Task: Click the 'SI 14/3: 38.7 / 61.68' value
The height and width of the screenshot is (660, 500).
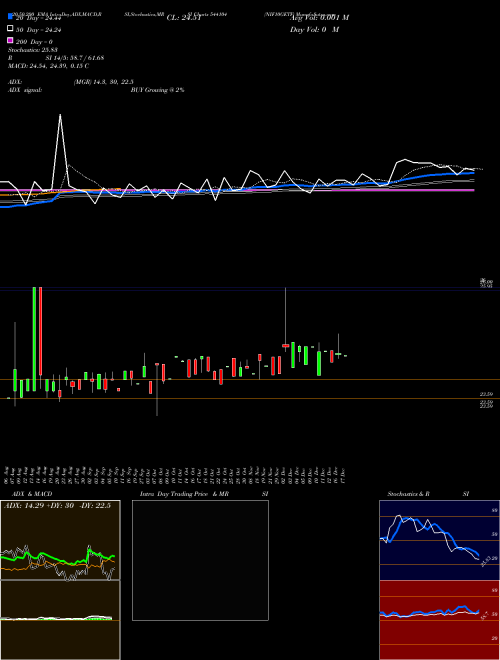Action: point(75,58)
